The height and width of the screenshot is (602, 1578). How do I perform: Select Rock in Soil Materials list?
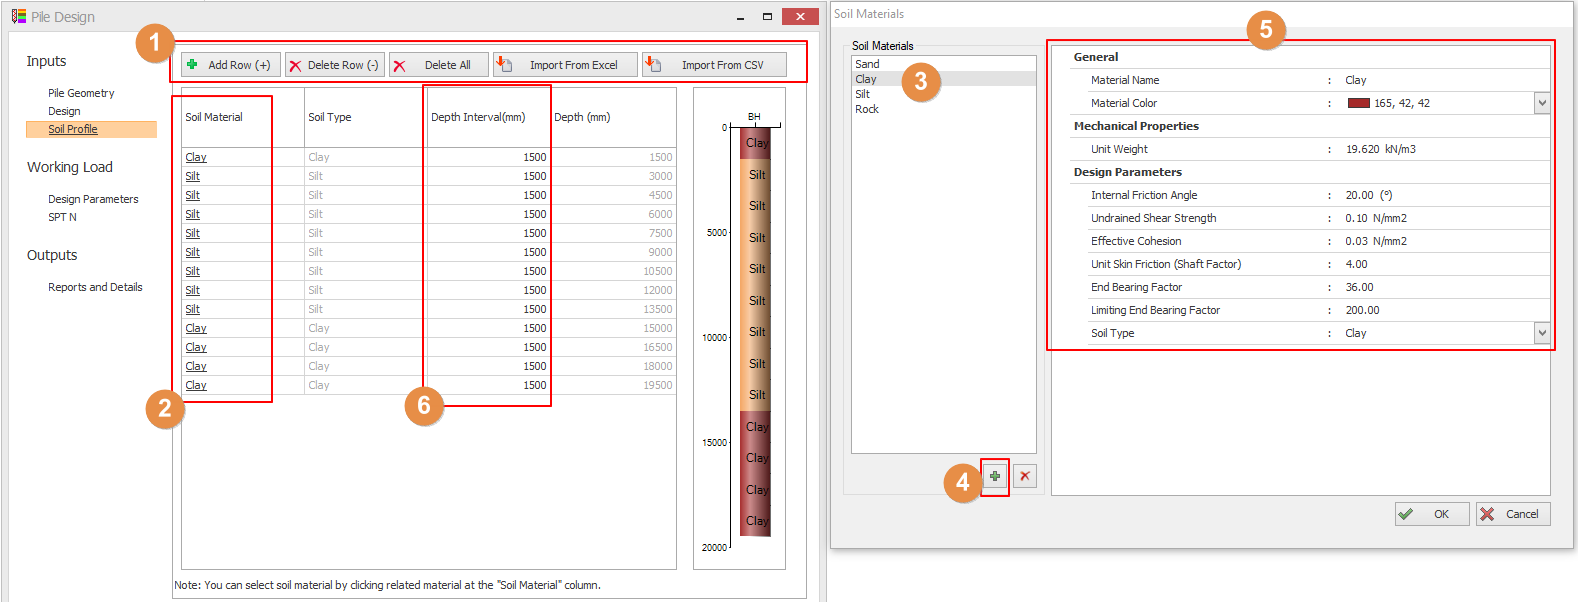[867, 109]
